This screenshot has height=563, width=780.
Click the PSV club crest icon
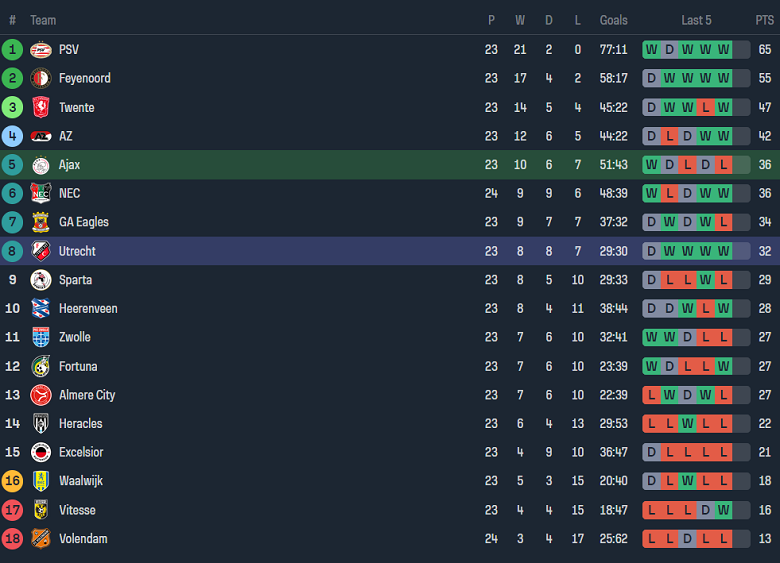click(x=41, y=49)
